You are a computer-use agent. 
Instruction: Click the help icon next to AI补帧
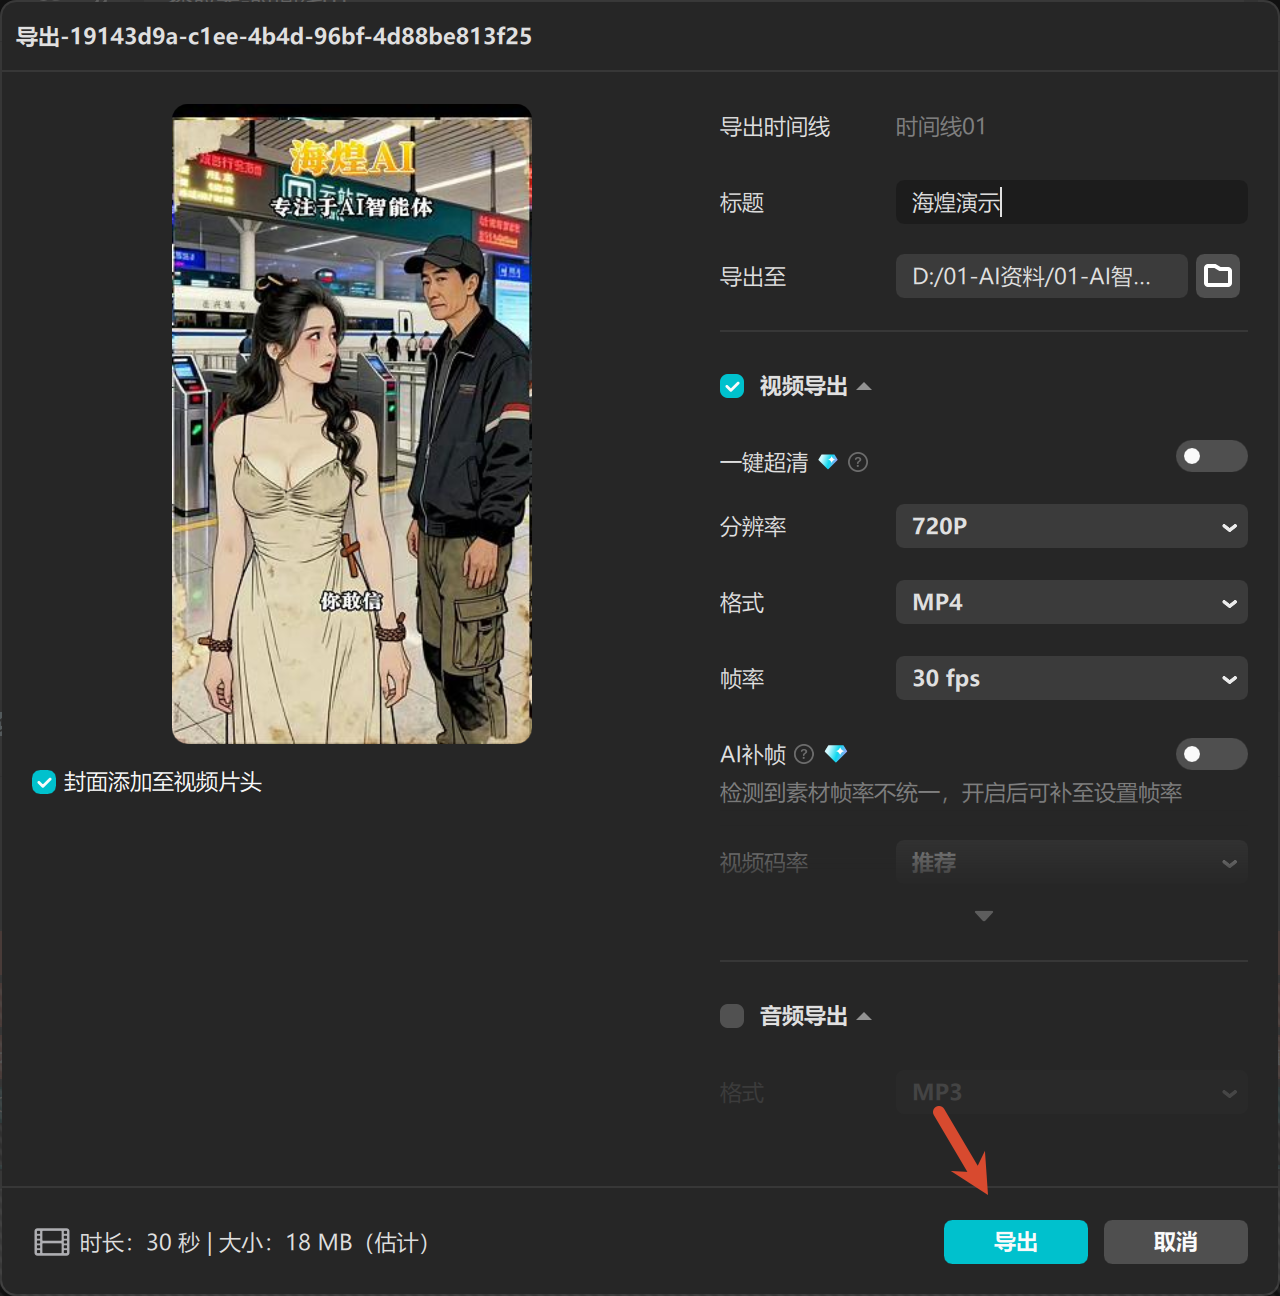pyautogui.click(x=804, y=754)
